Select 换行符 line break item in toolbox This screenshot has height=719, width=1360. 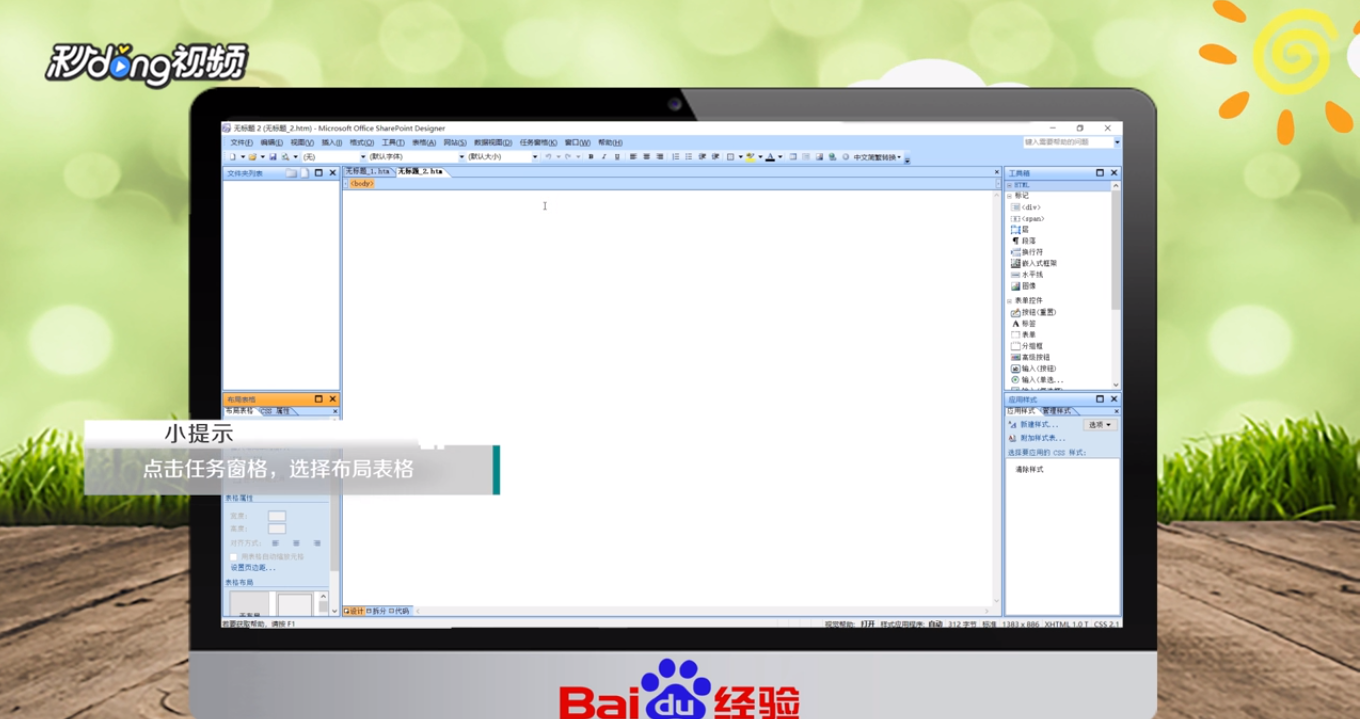coord(1026,252)
